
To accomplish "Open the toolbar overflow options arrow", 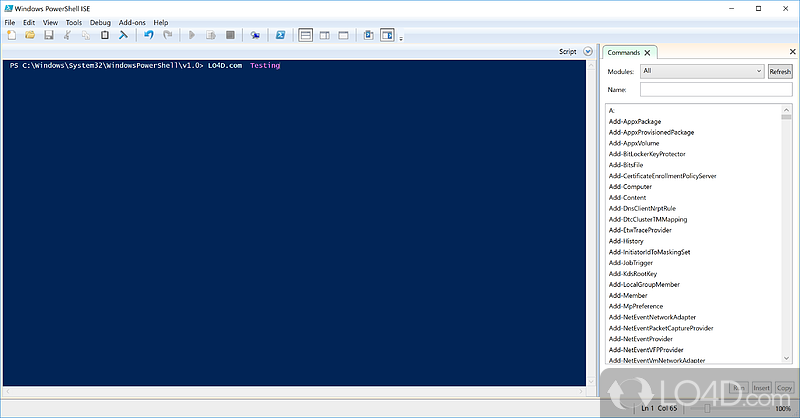I will point(400,38).
